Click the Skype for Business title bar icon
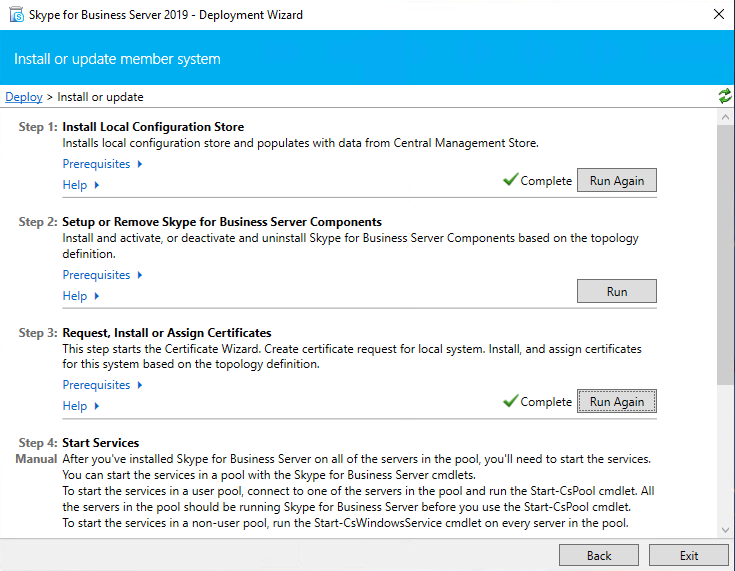This screenshot has height=571, width=735. [14, 14]
